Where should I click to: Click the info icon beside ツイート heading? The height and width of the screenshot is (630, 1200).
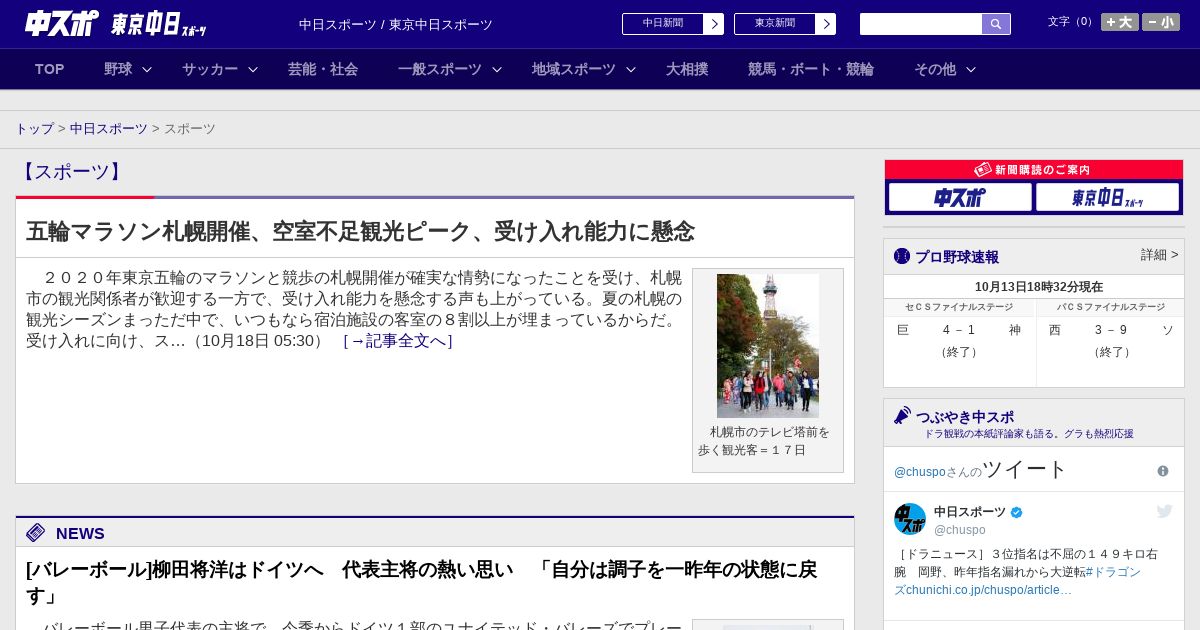point(1162,471)
